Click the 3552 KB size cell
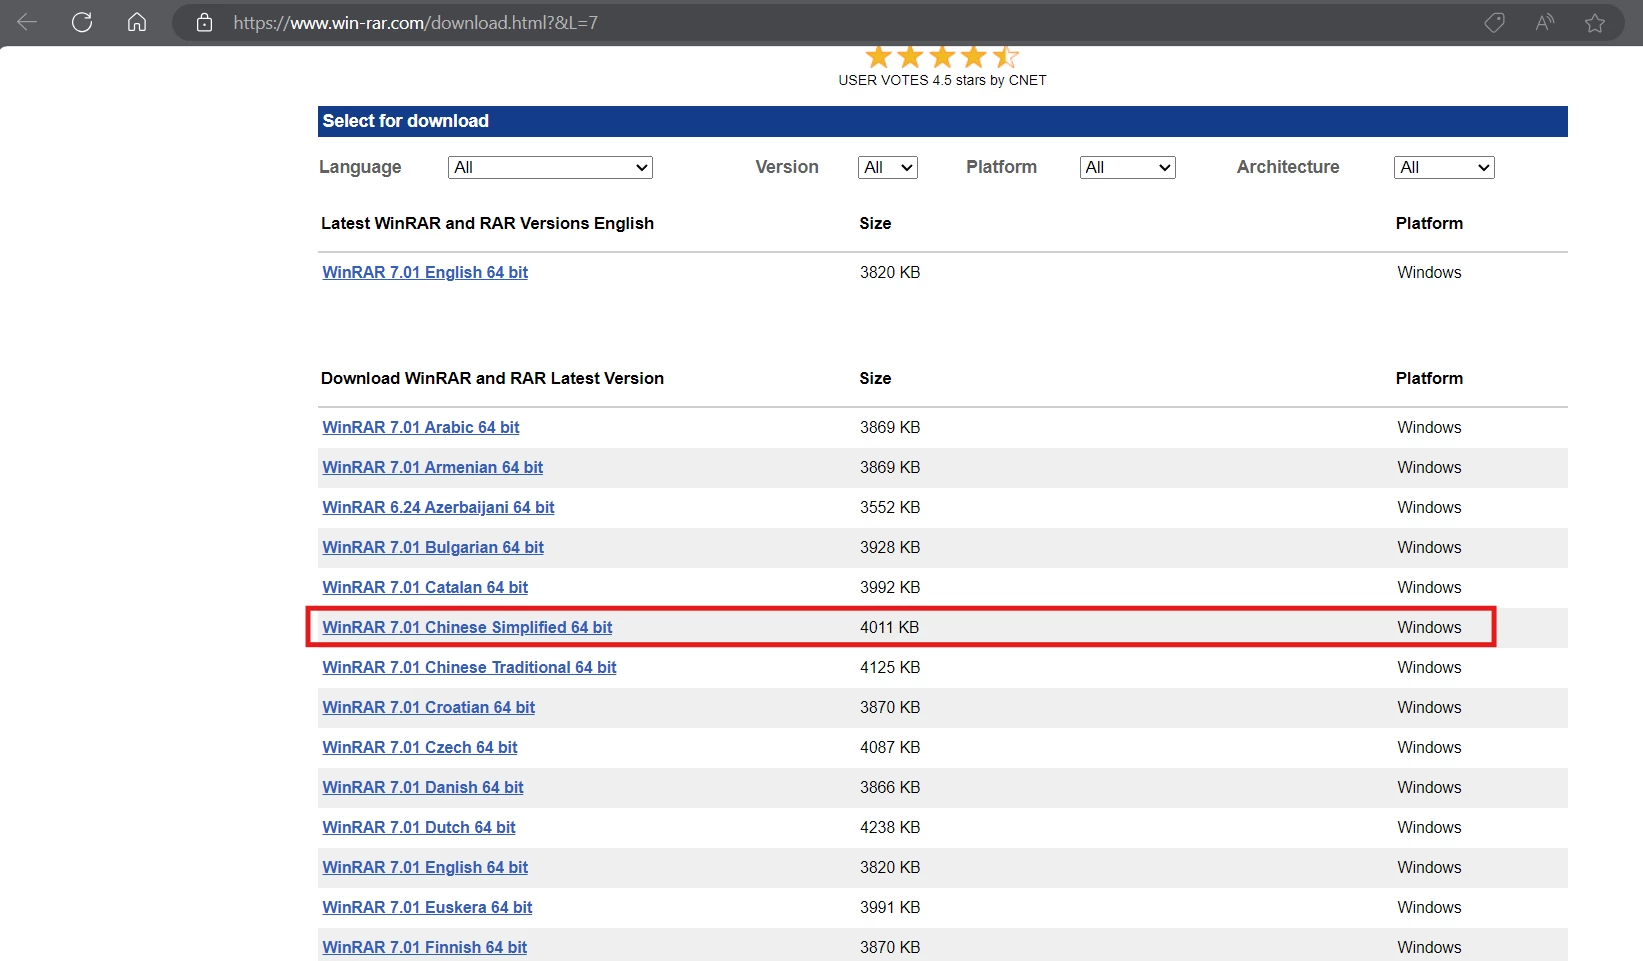 point(890,507)
